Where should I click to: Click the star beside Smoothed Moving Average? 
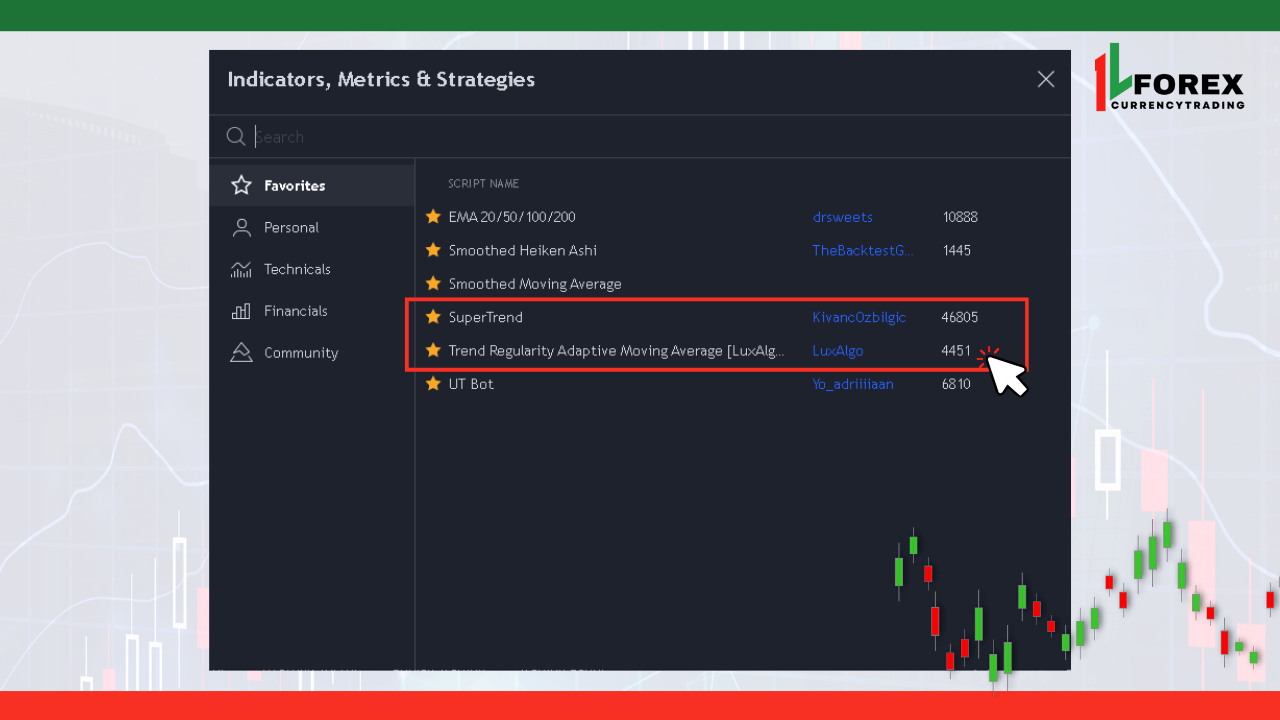(433, 284)
